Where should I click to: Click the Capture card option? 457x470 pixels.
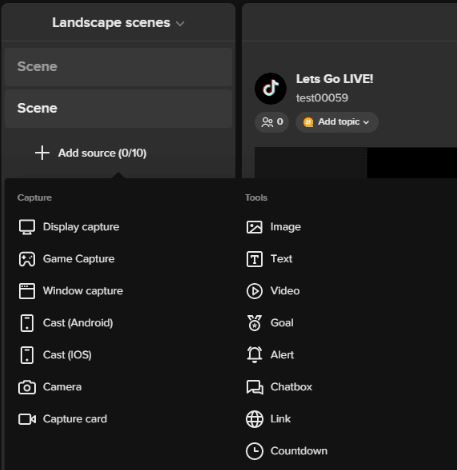(63, 419)
